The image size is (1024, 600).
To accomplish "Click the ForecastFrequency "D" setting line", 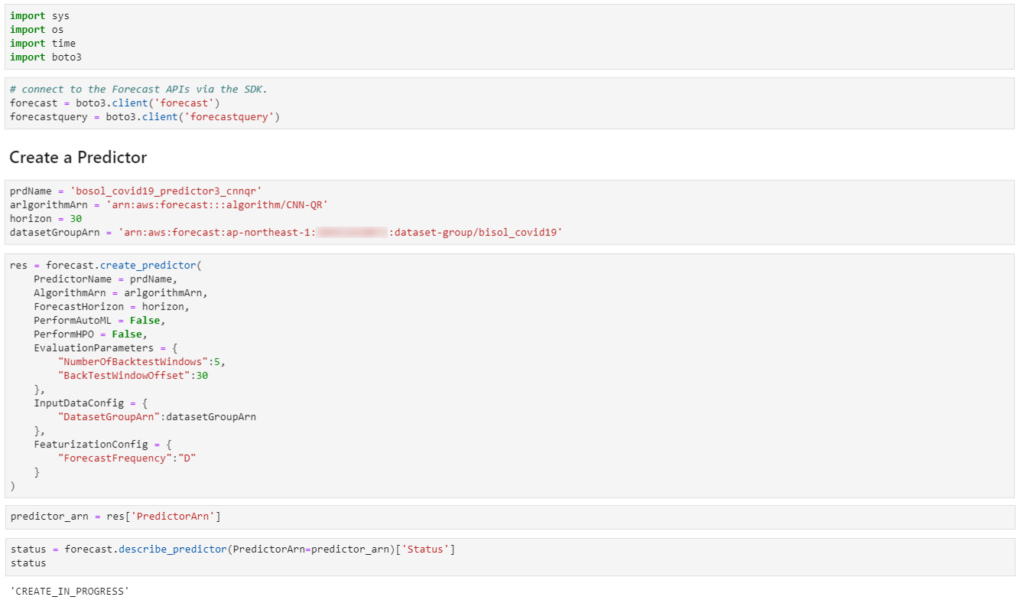I will point(127,457).
